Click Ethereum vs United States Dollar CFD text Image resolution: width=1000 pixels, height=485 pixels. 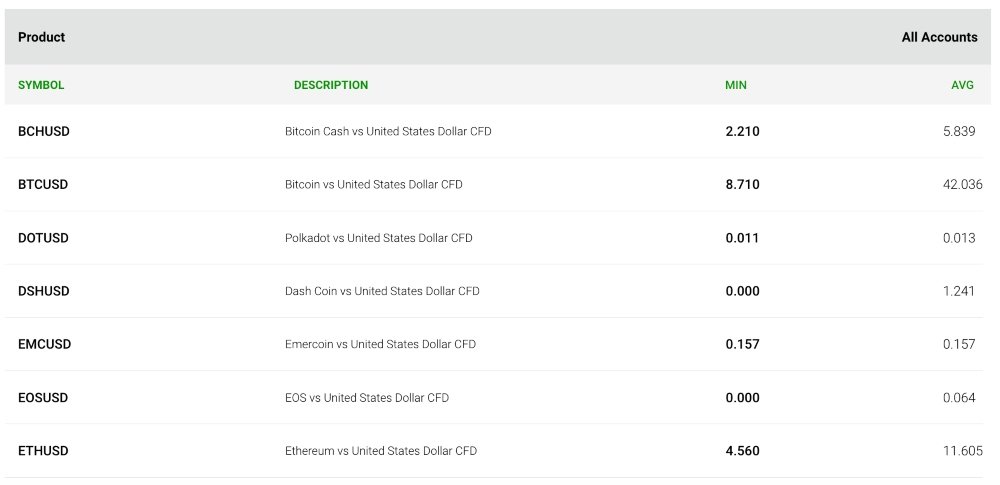coord(381,451)
